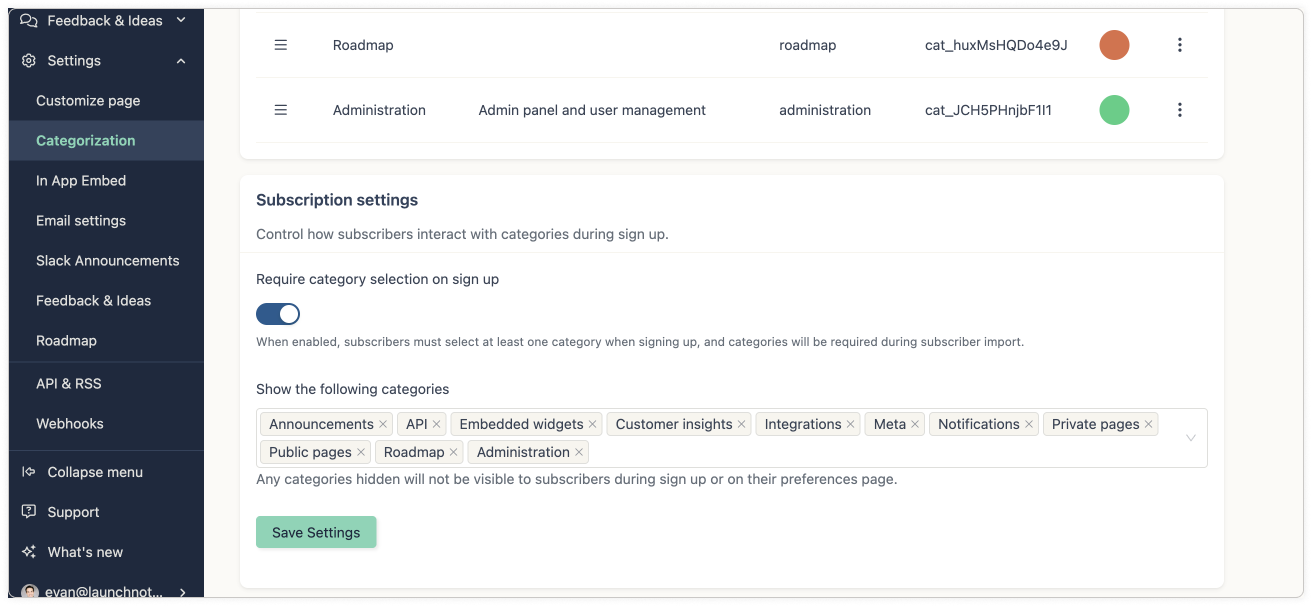Remove the Integrations tag from categories

coord(851,424)
